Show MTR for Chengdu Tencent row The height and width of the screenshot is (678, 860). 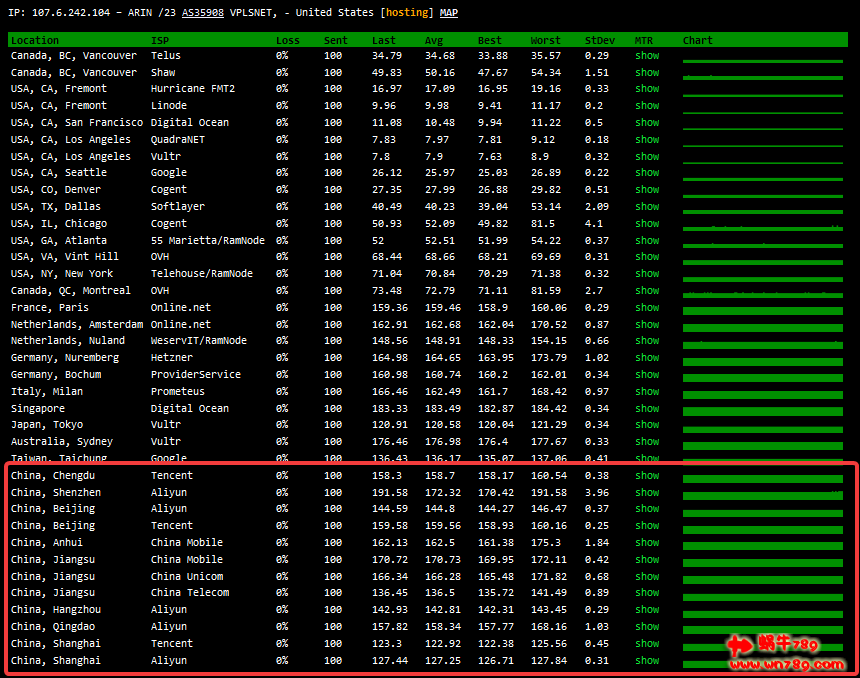point(647,476)
